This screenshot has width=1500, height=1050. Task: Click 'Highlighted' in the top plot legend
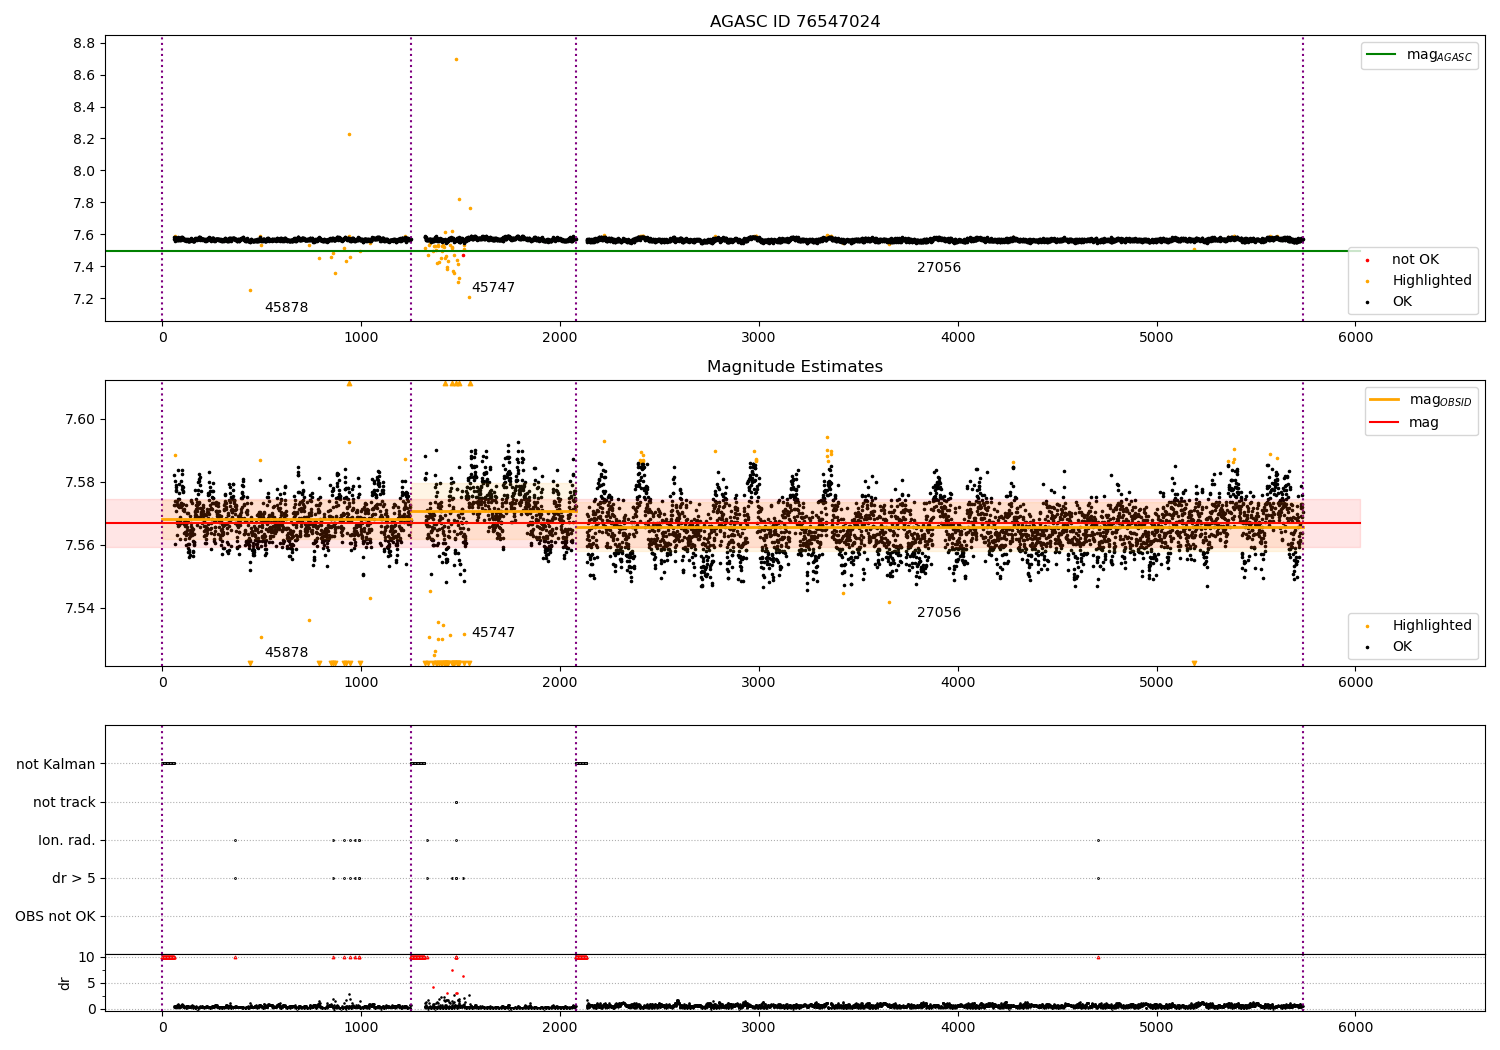[1420, 281]
